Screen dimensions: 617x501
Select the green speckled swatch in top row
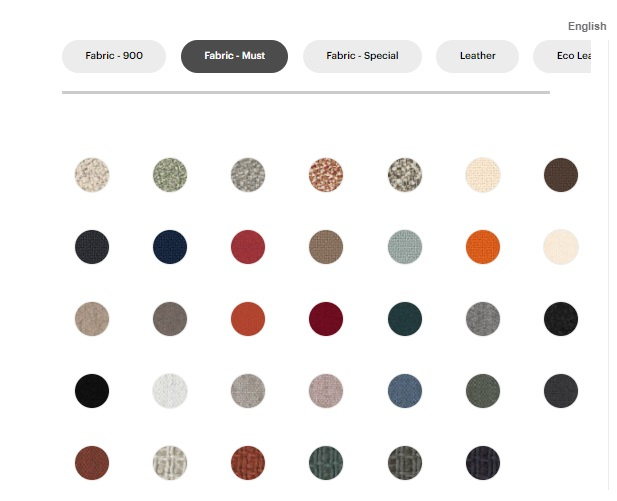coord(170,175)
